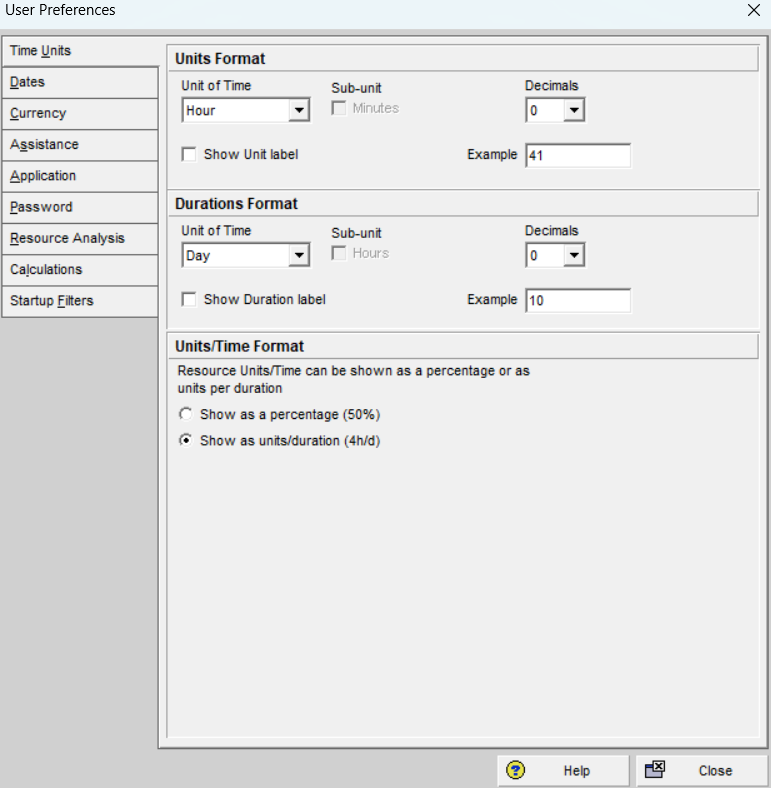Switch to Resource Analysis tab
771x788 pixels.
tap(80, 238)
